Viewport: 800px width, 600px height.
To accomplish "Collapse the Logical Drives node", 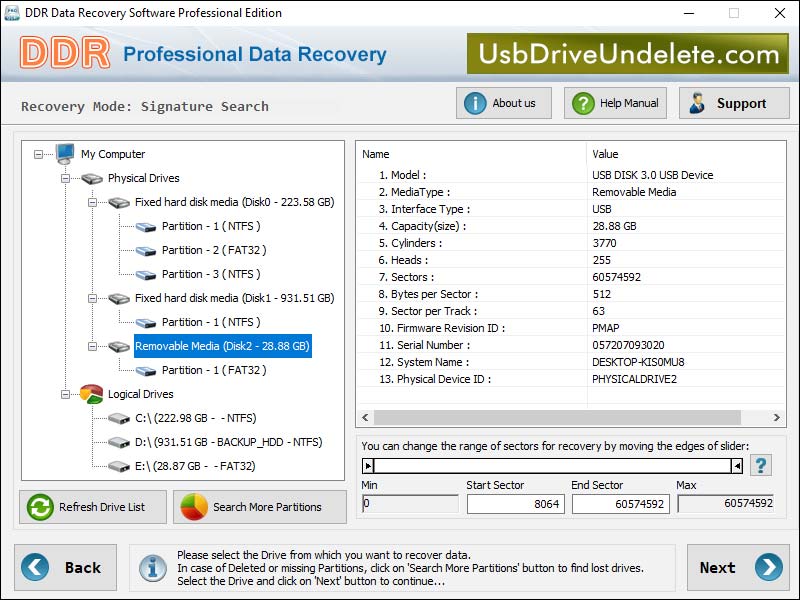I will (65, 394).
